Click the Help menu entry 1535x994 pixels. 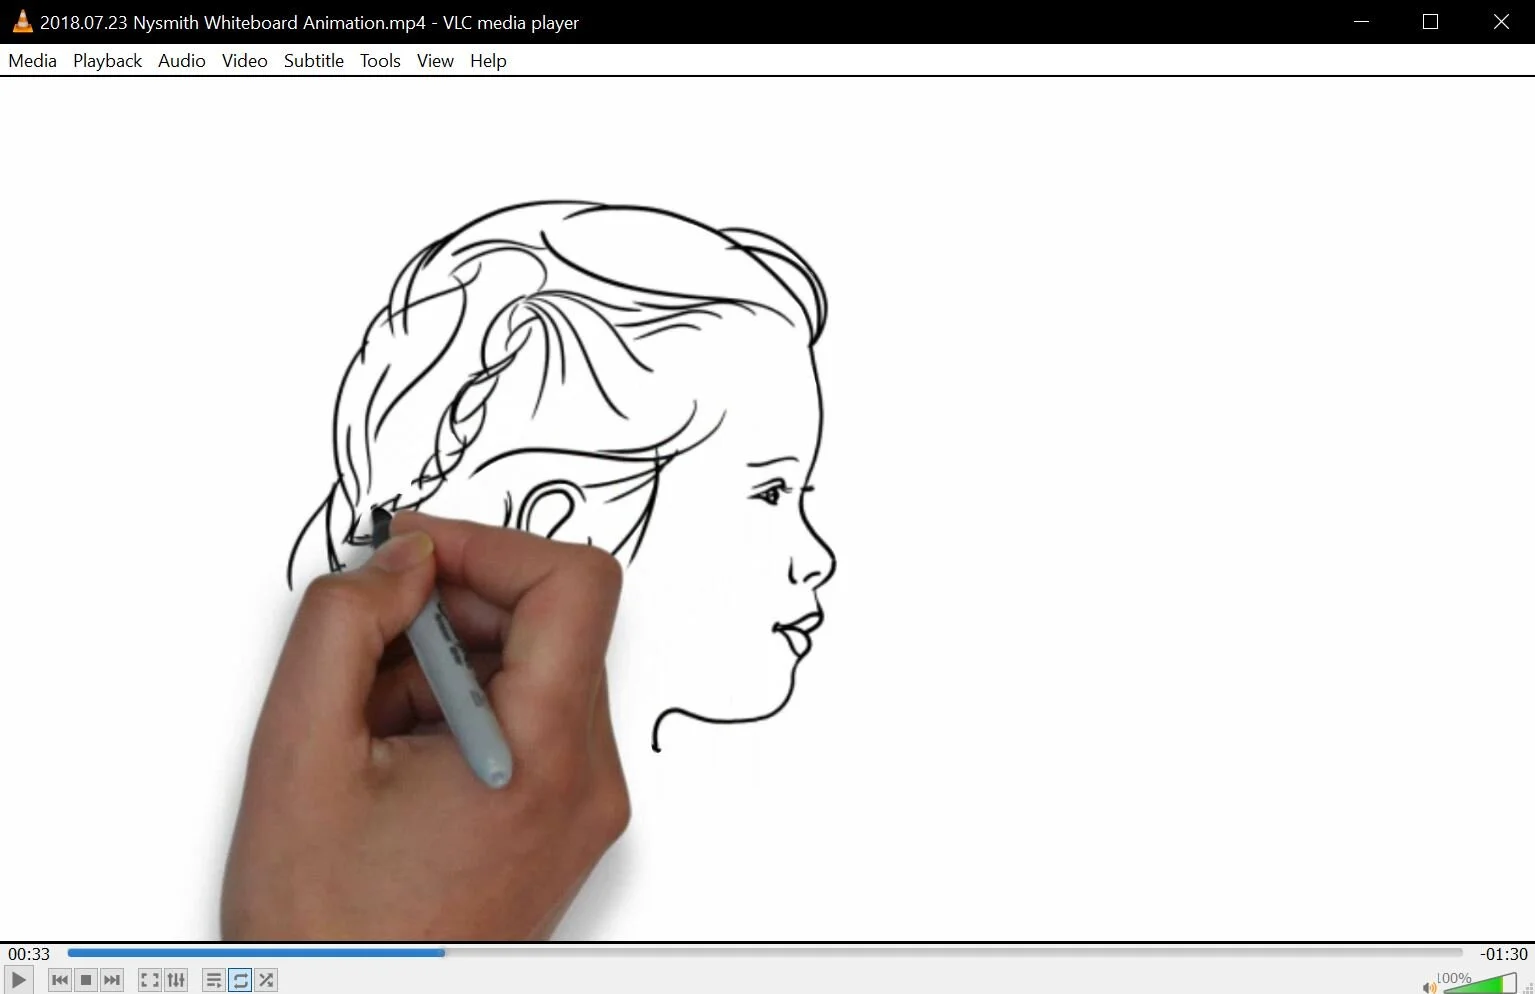[x=488, y=60]
